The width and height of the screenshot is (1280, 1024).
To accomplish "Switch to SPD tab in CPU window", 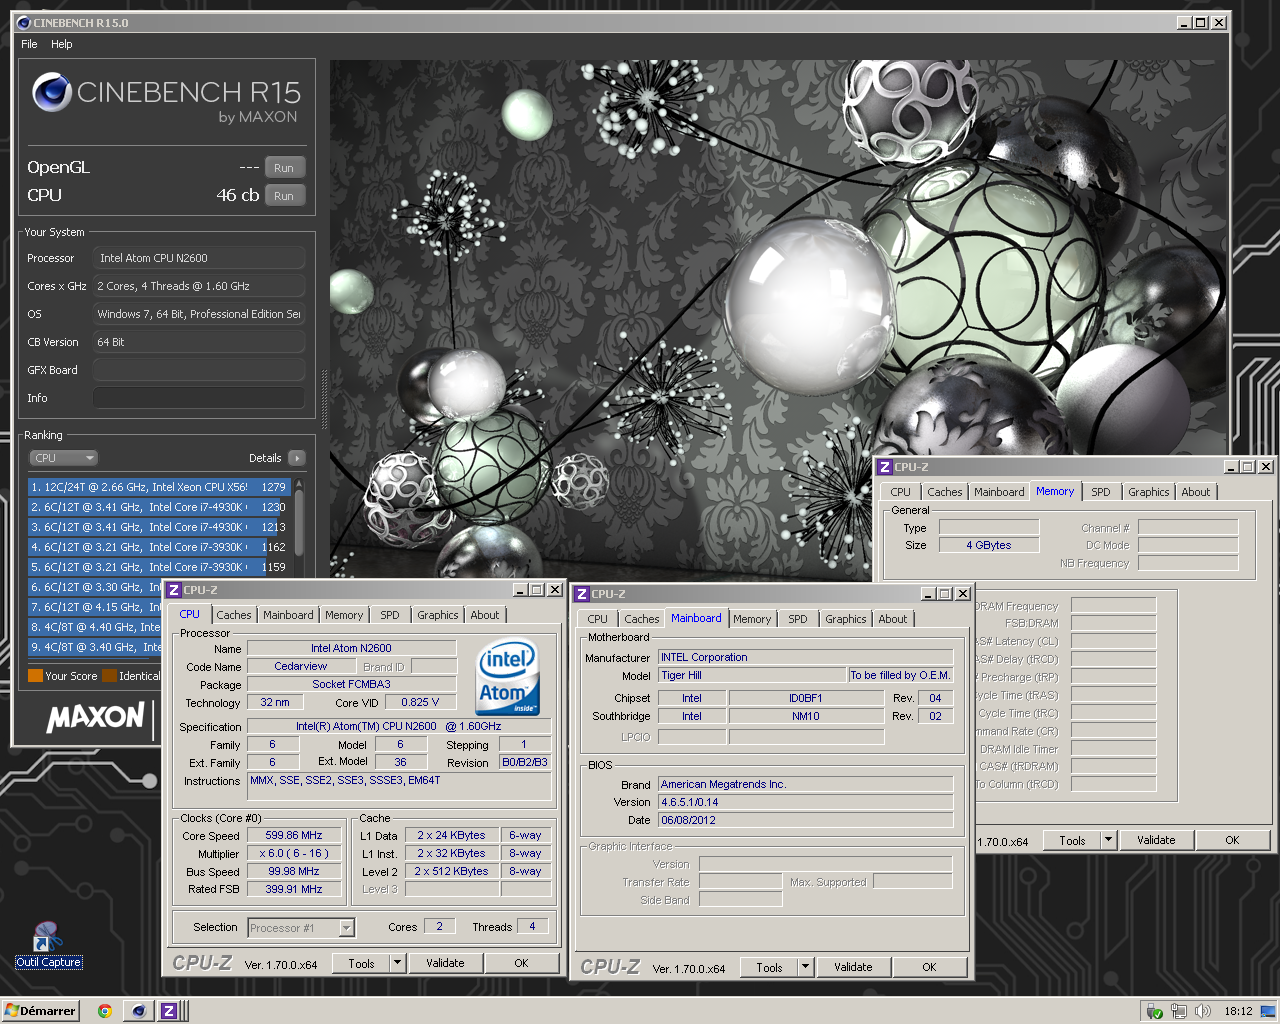I will 390,615.
